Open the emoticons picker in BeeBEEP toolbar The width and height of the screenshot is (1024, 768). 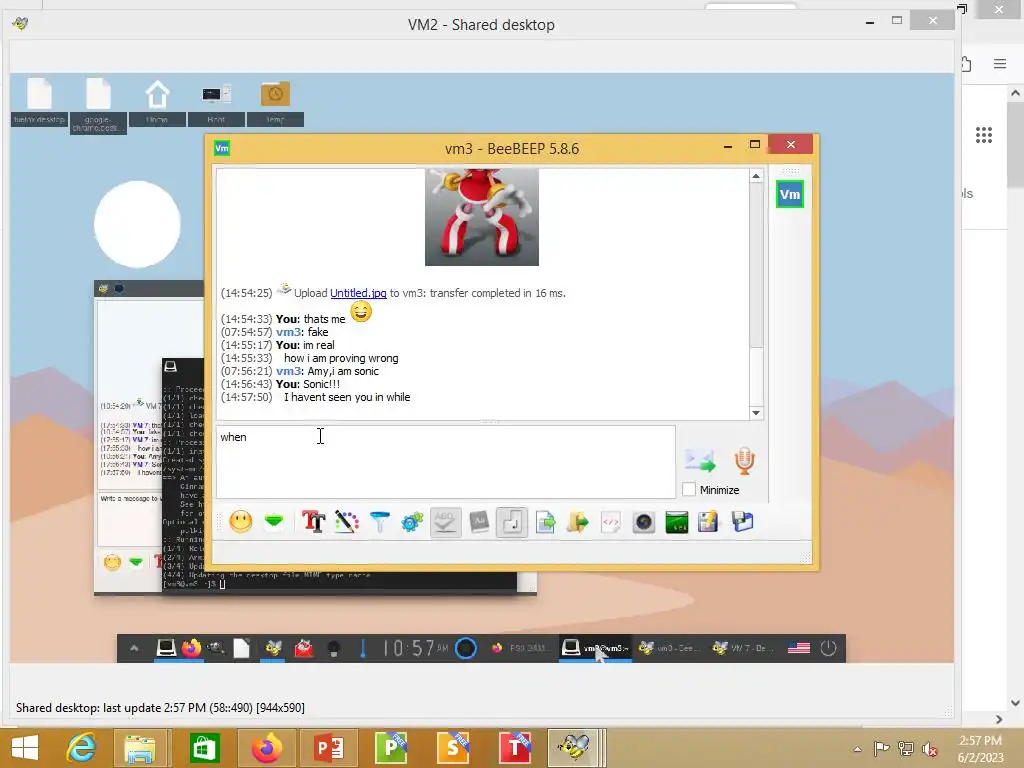(241, 522)
